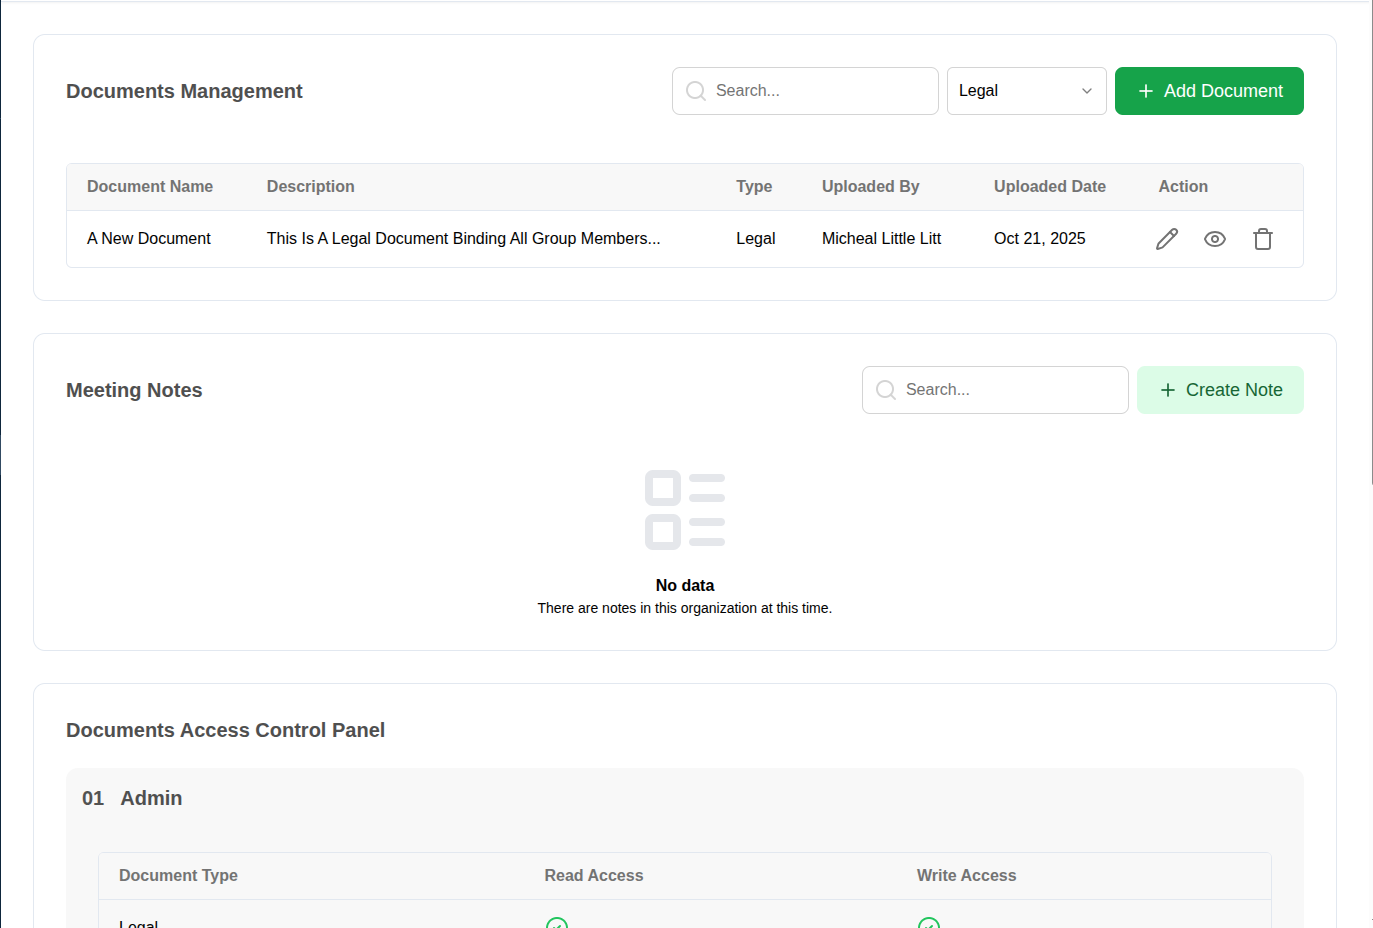This screenshot has width=1373, height=928.
Task: Click the "Micheal Little Litt" uploader cell
Action: (x=881, y=239)
